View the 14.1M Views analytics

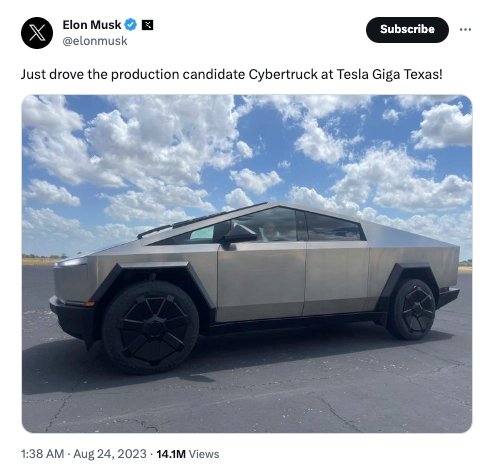(188, 454)
